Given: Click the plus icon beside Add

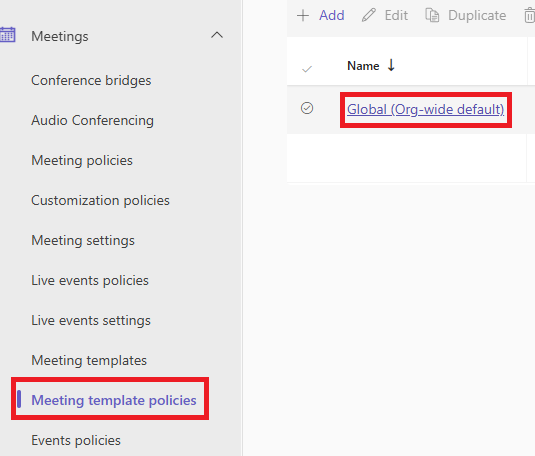Looking at the screenshot, I should pyautogui.click(x=303, y=16).
